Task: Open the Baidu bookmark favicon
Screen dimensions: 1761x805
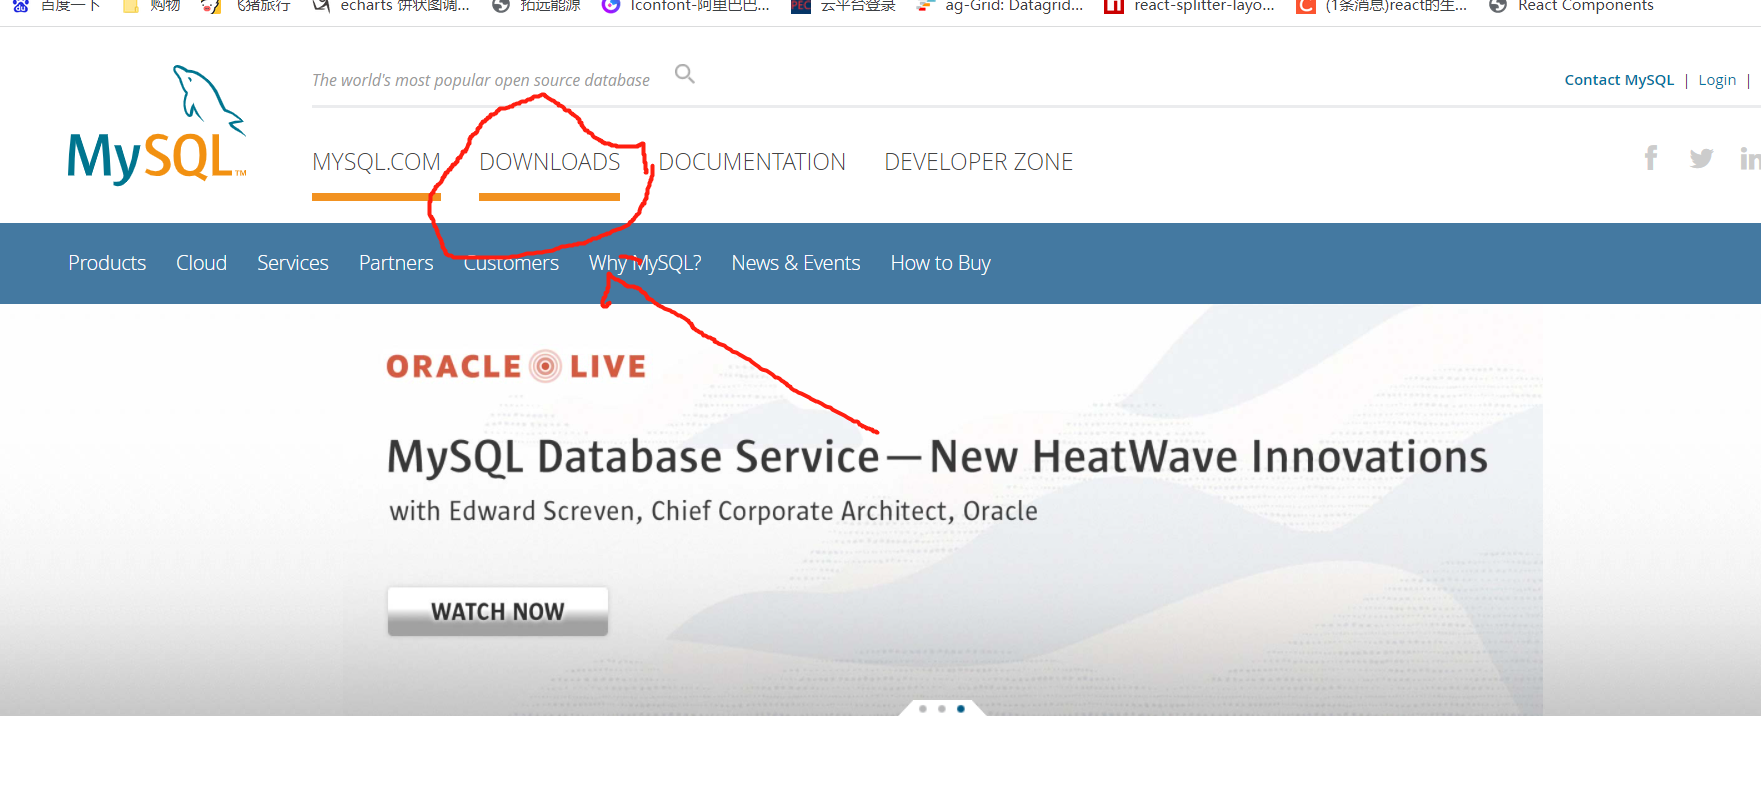Action: (20, 5)
